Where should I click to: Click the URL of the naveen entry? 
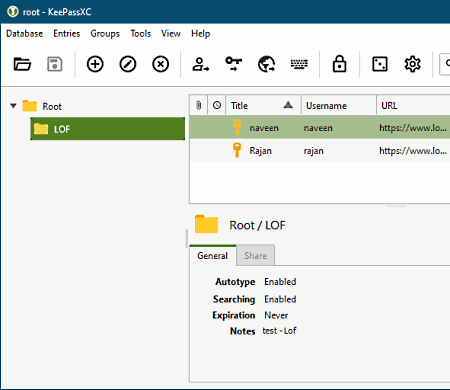point(413,128)
